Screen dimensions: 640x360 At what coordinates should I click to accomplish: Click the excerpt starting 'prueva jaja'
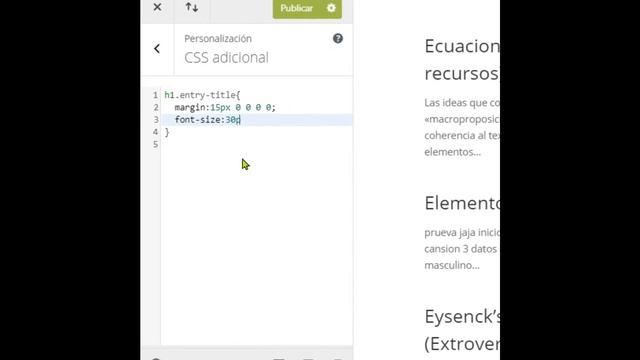462,249
